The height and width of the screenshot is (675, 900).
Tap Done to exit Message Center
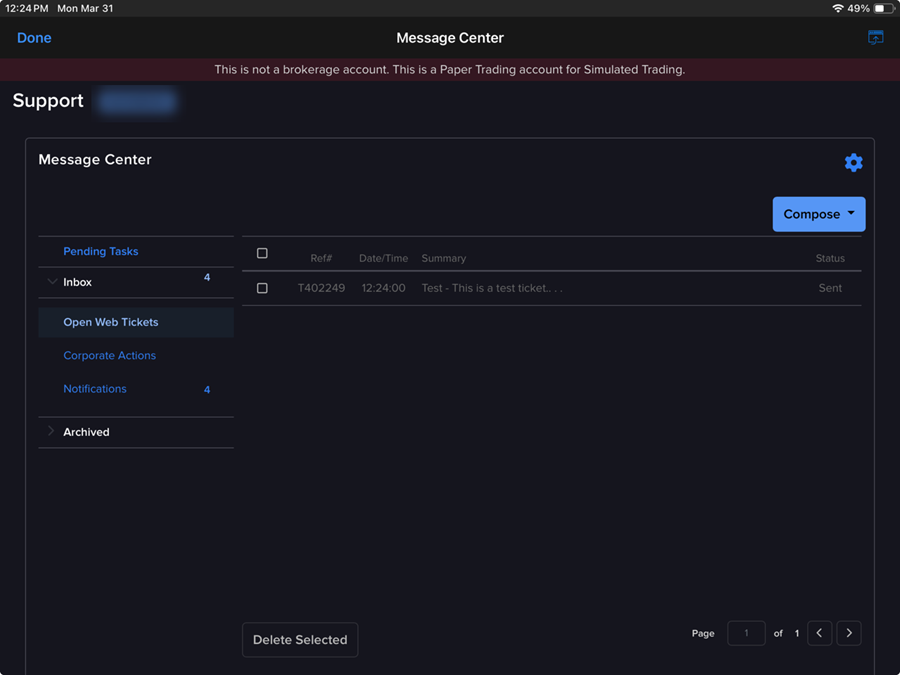click(x=34, y=37)
